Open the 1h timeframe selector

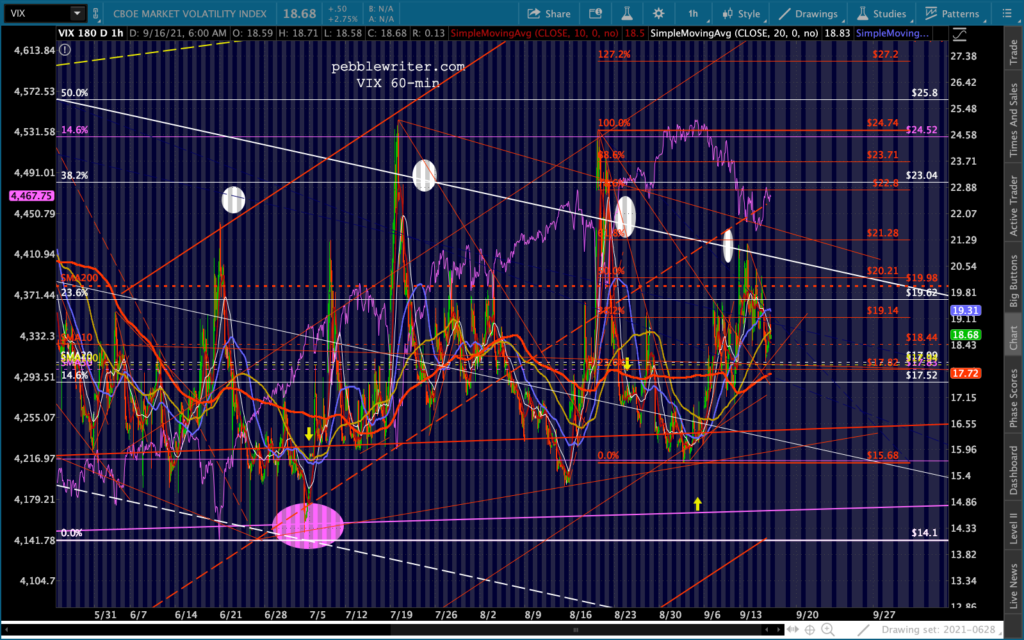693,14
